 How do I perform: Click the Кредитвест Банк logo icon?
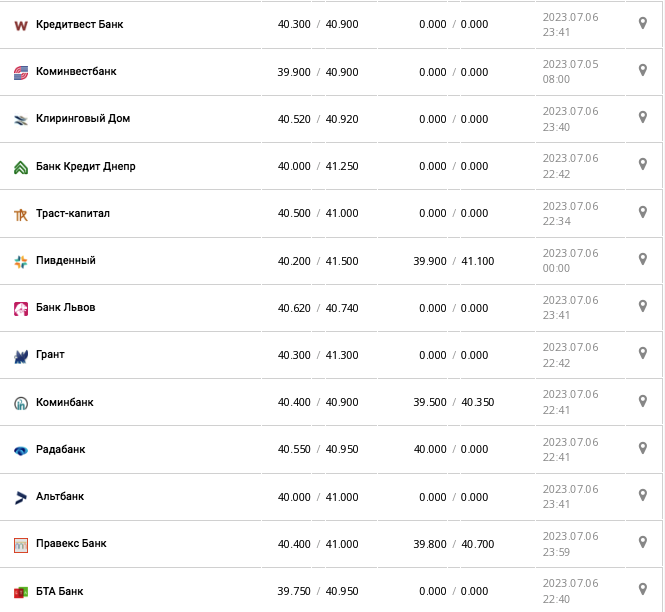[x=21, y=25]
